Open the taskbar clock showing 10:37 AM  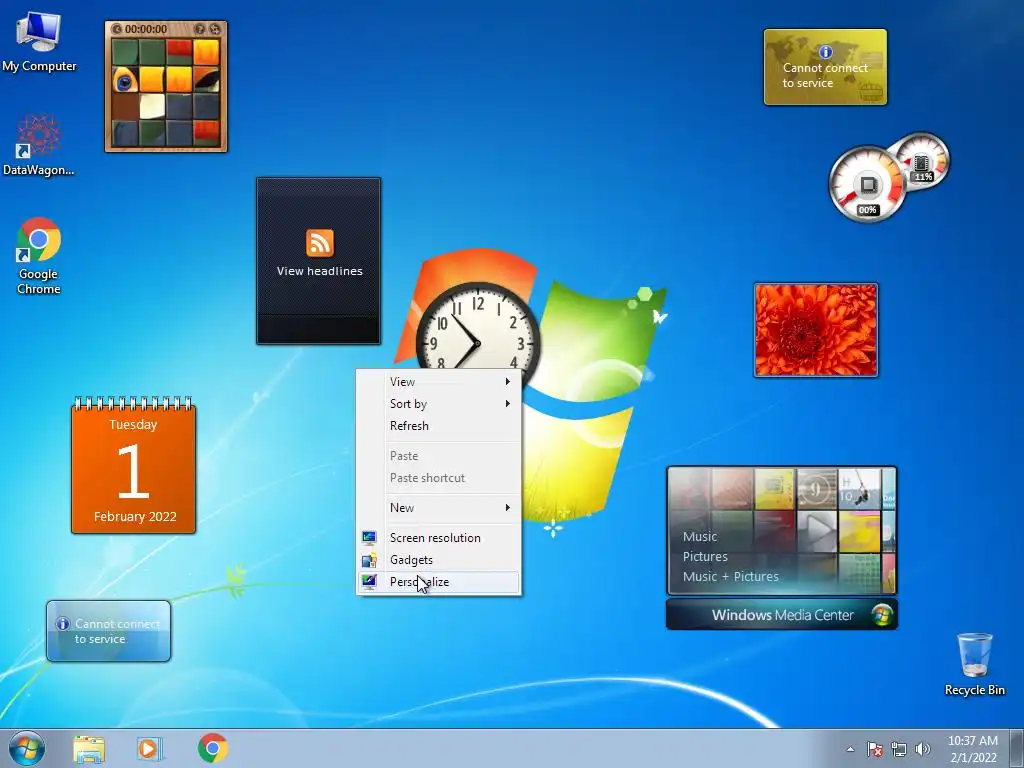(973, 749)
